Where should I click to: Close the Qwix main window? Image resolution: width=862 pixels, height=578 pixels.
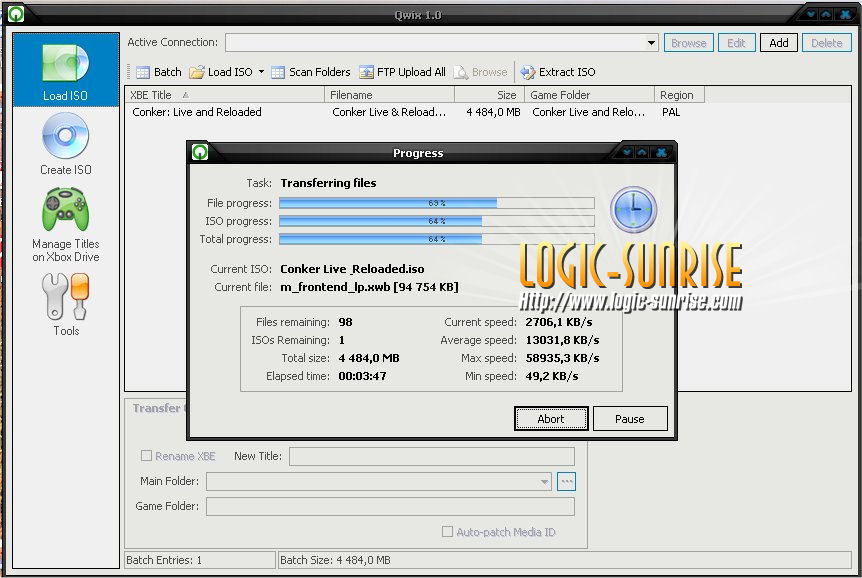(845, 14)
